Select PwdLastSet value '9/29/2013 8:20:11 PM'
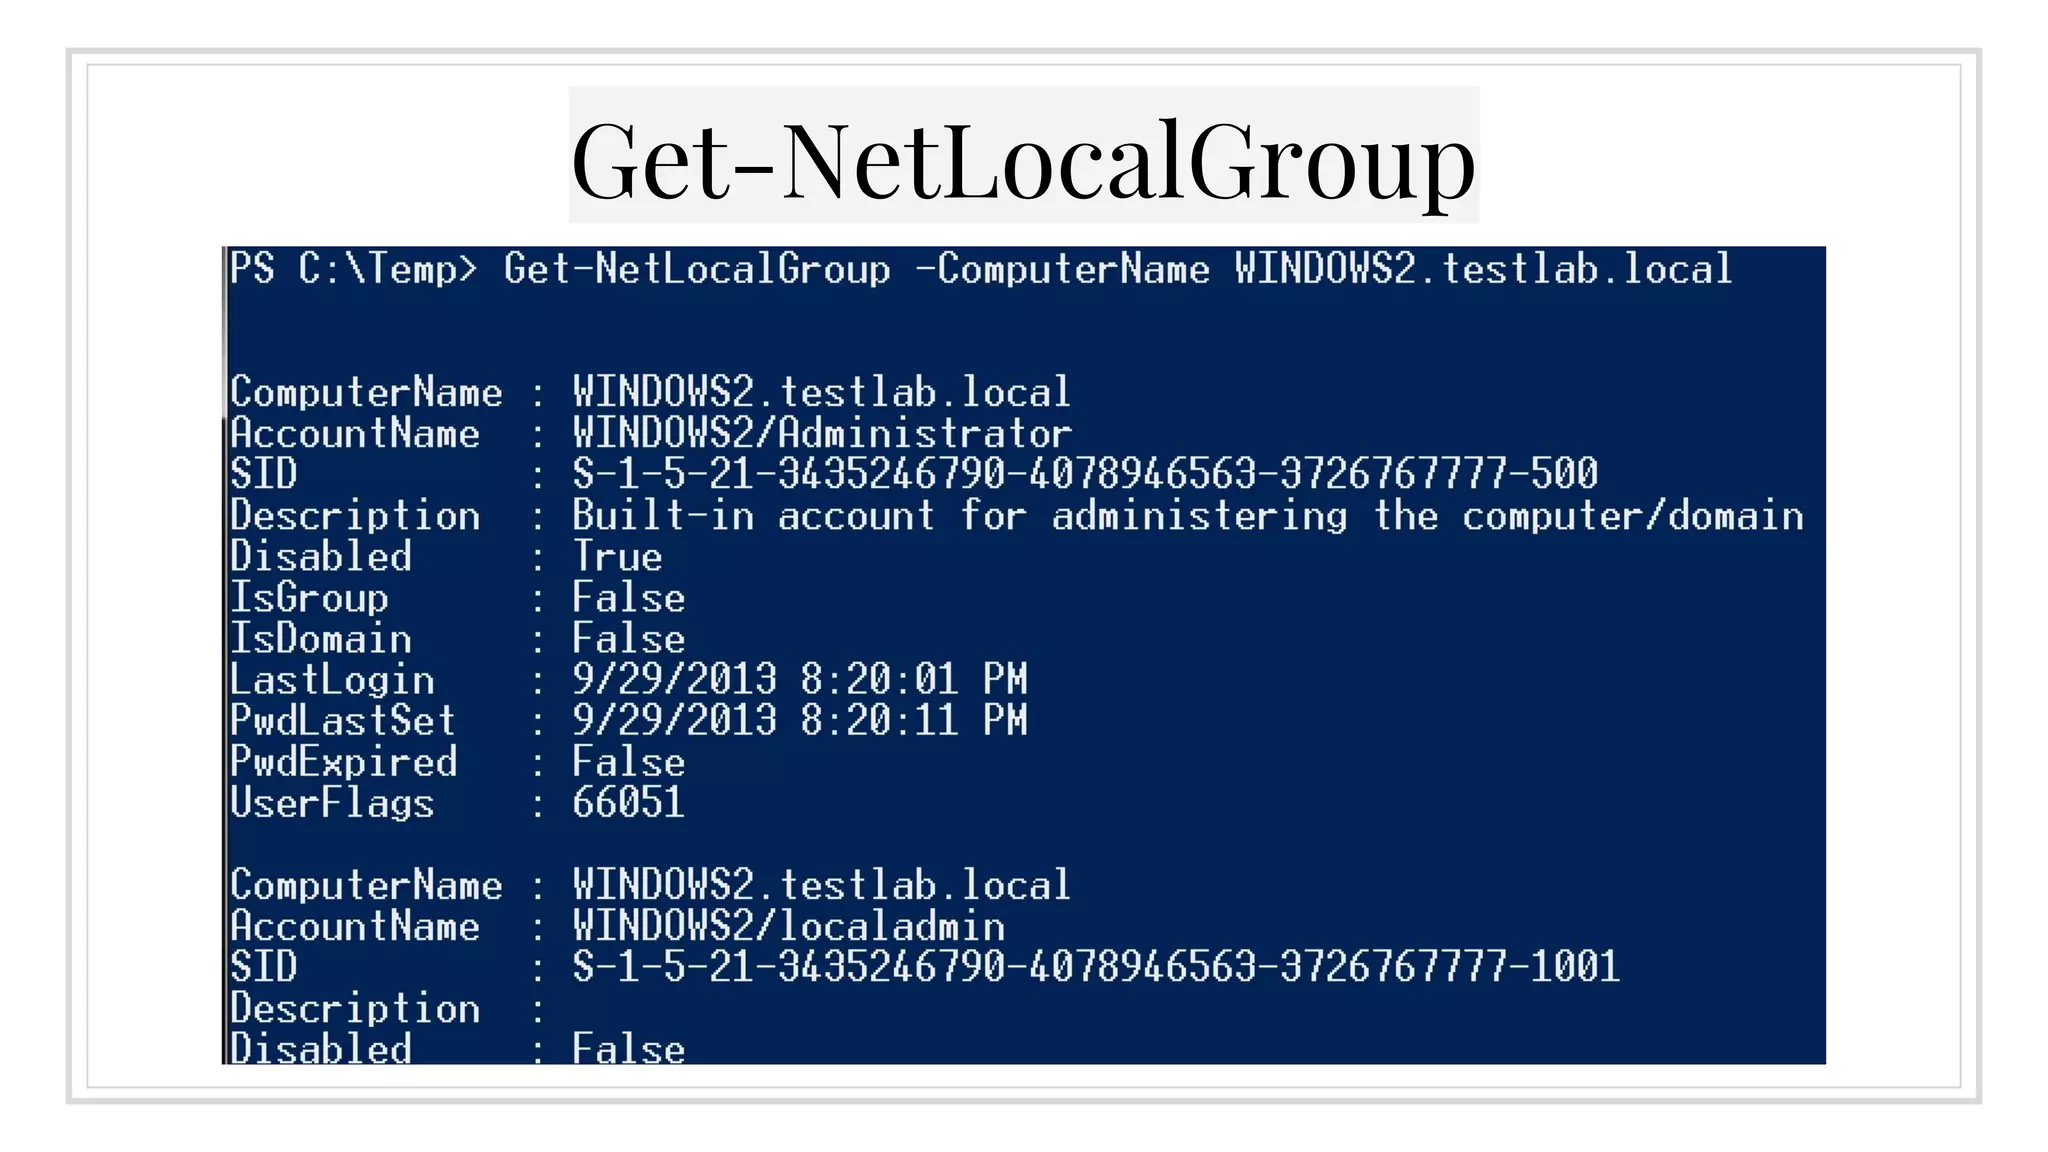2048x1152 pixels. (800, 721)
